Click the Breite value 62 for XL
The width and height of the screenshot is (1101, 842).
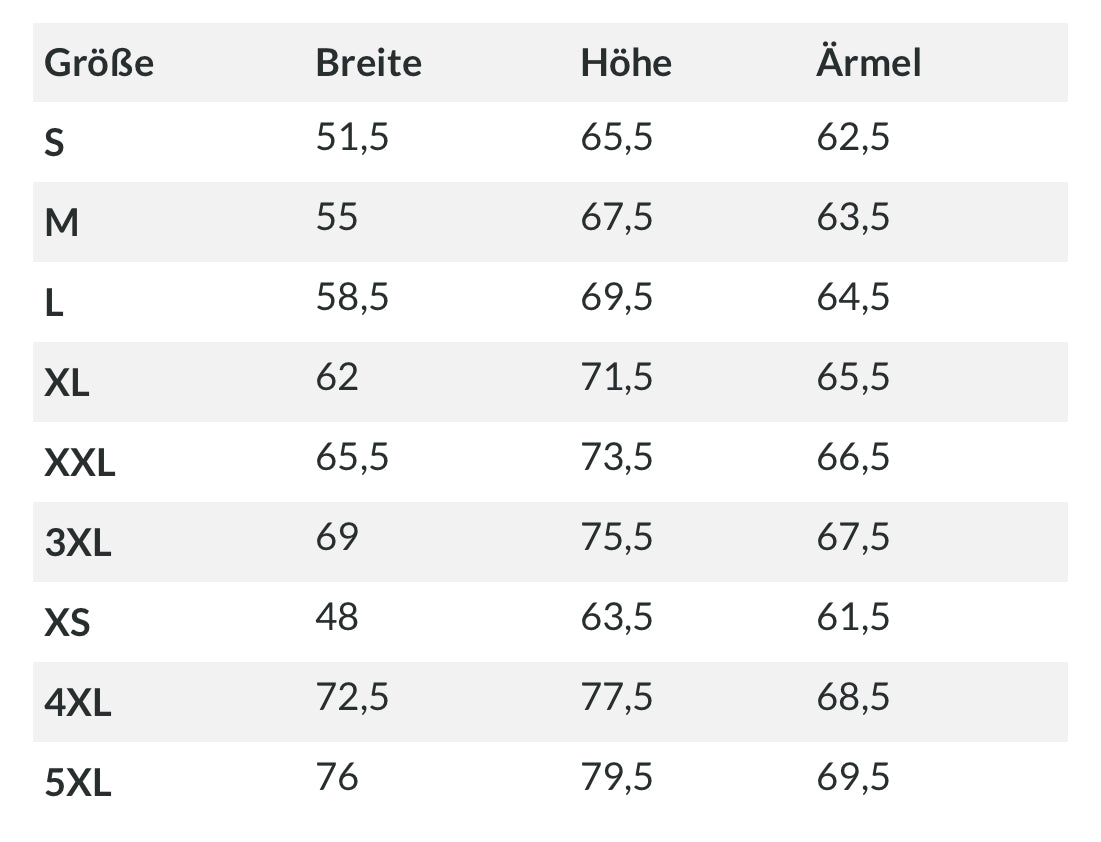coord(337,377)
